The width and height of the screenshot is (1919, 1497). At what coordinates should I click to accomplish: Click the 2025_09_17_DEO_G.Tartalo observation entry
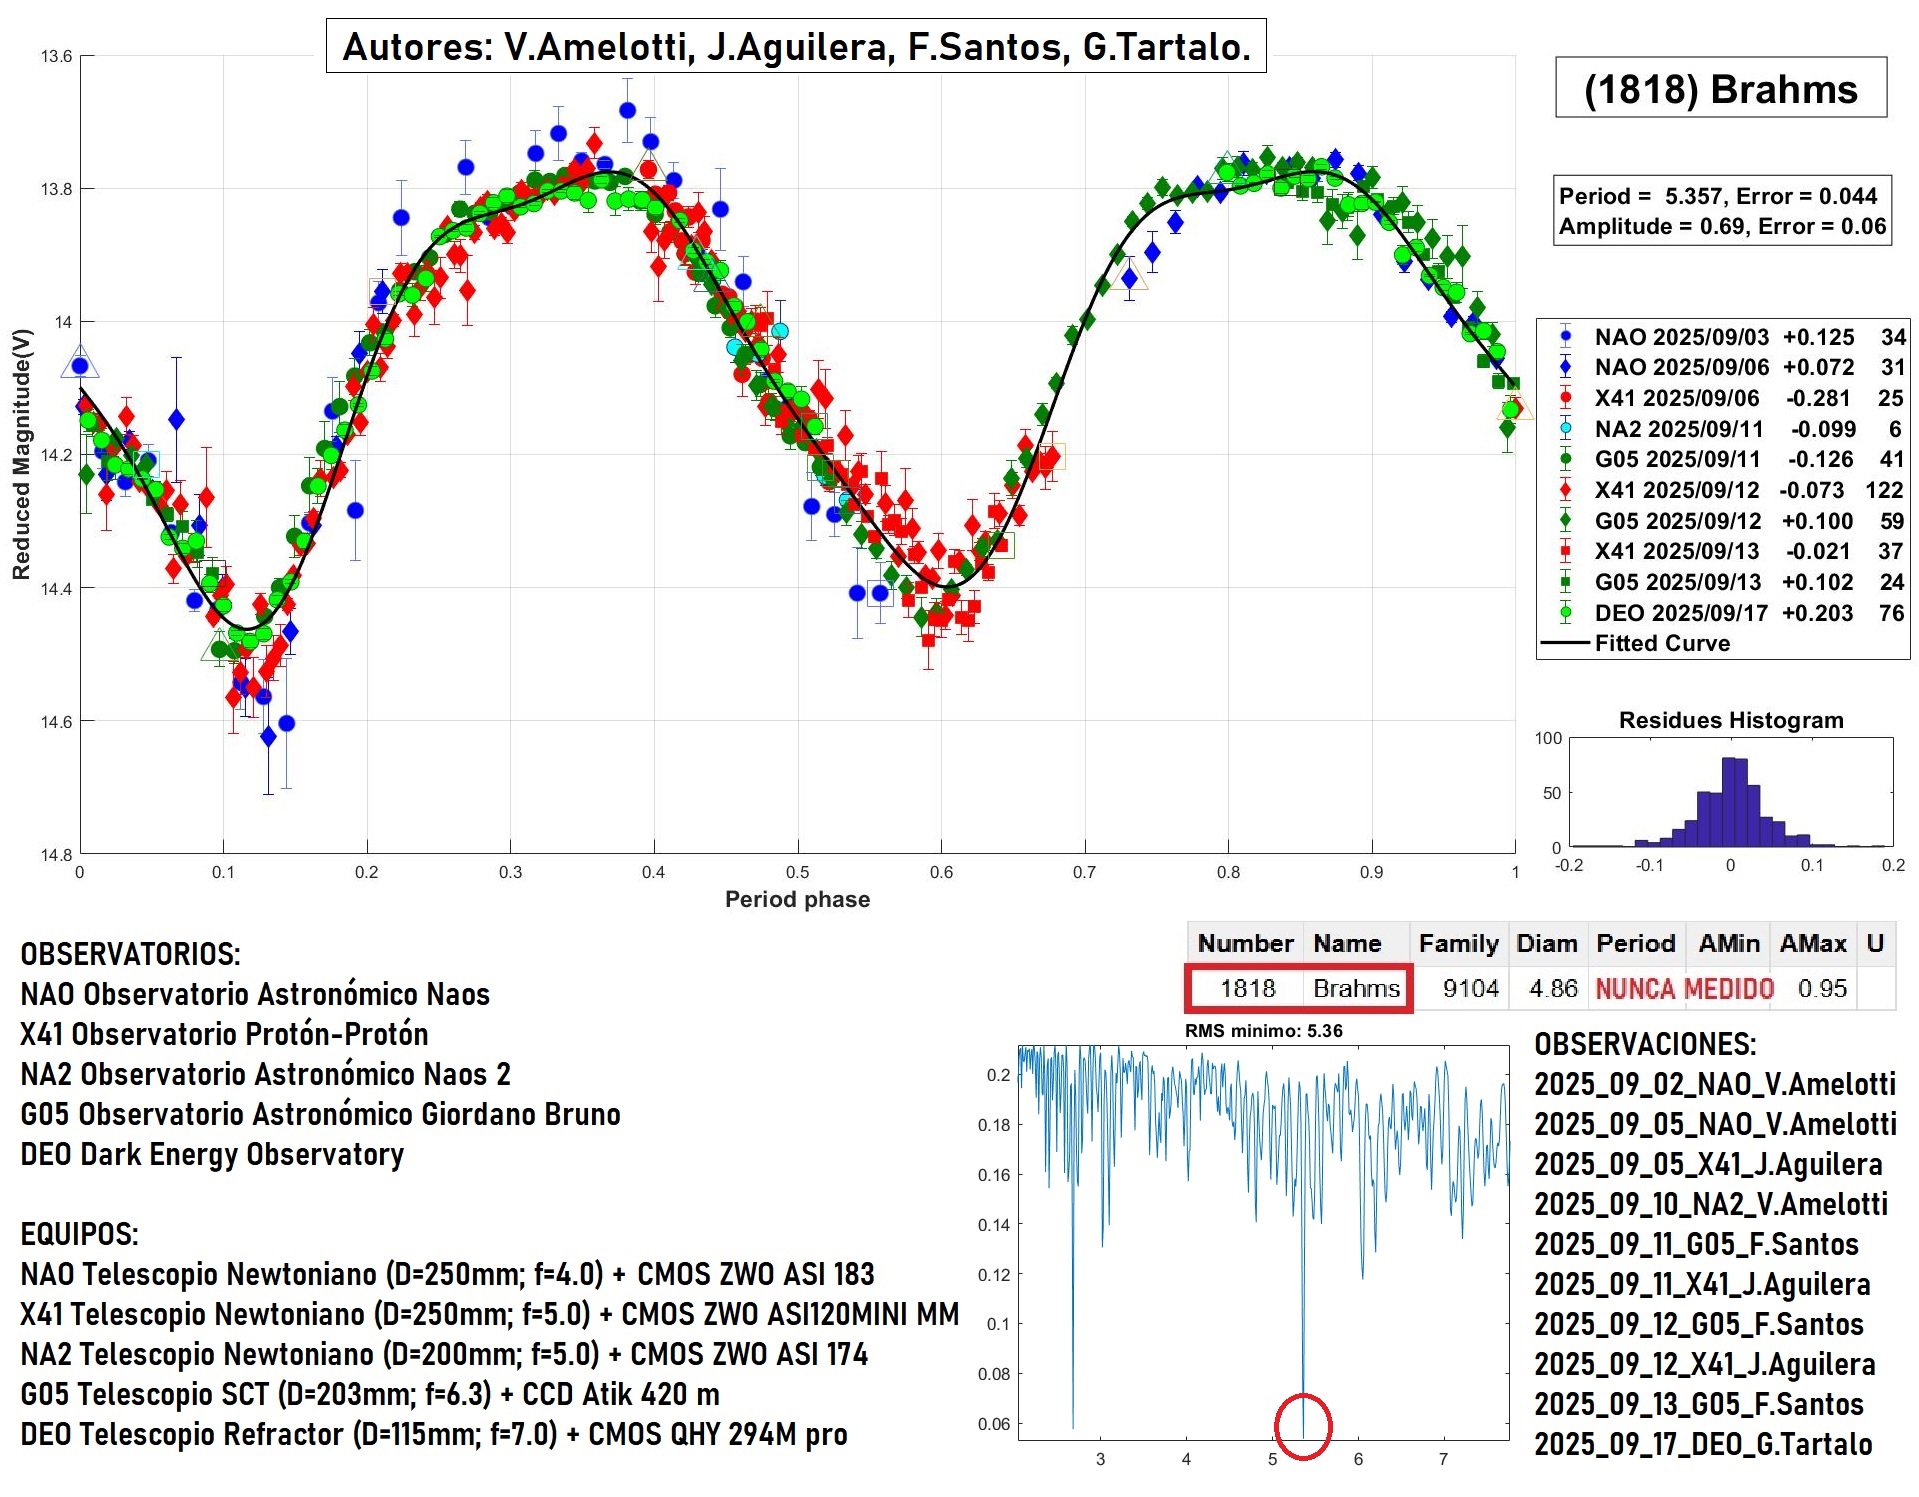(x=1703, y=1444)
